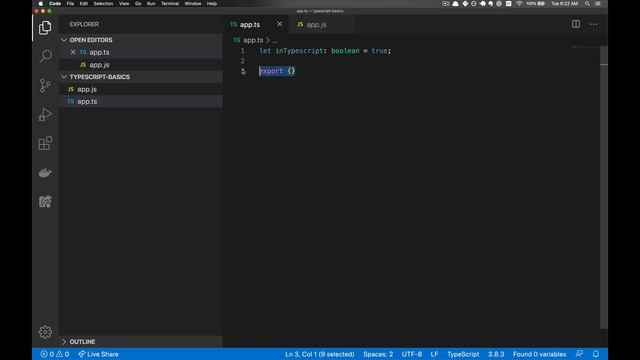Image resolution: width=640 pixels, height=360 pixels.
Task: Open app.js in TYPESCRIPT-BASICS folder
Action: [141, 89]
